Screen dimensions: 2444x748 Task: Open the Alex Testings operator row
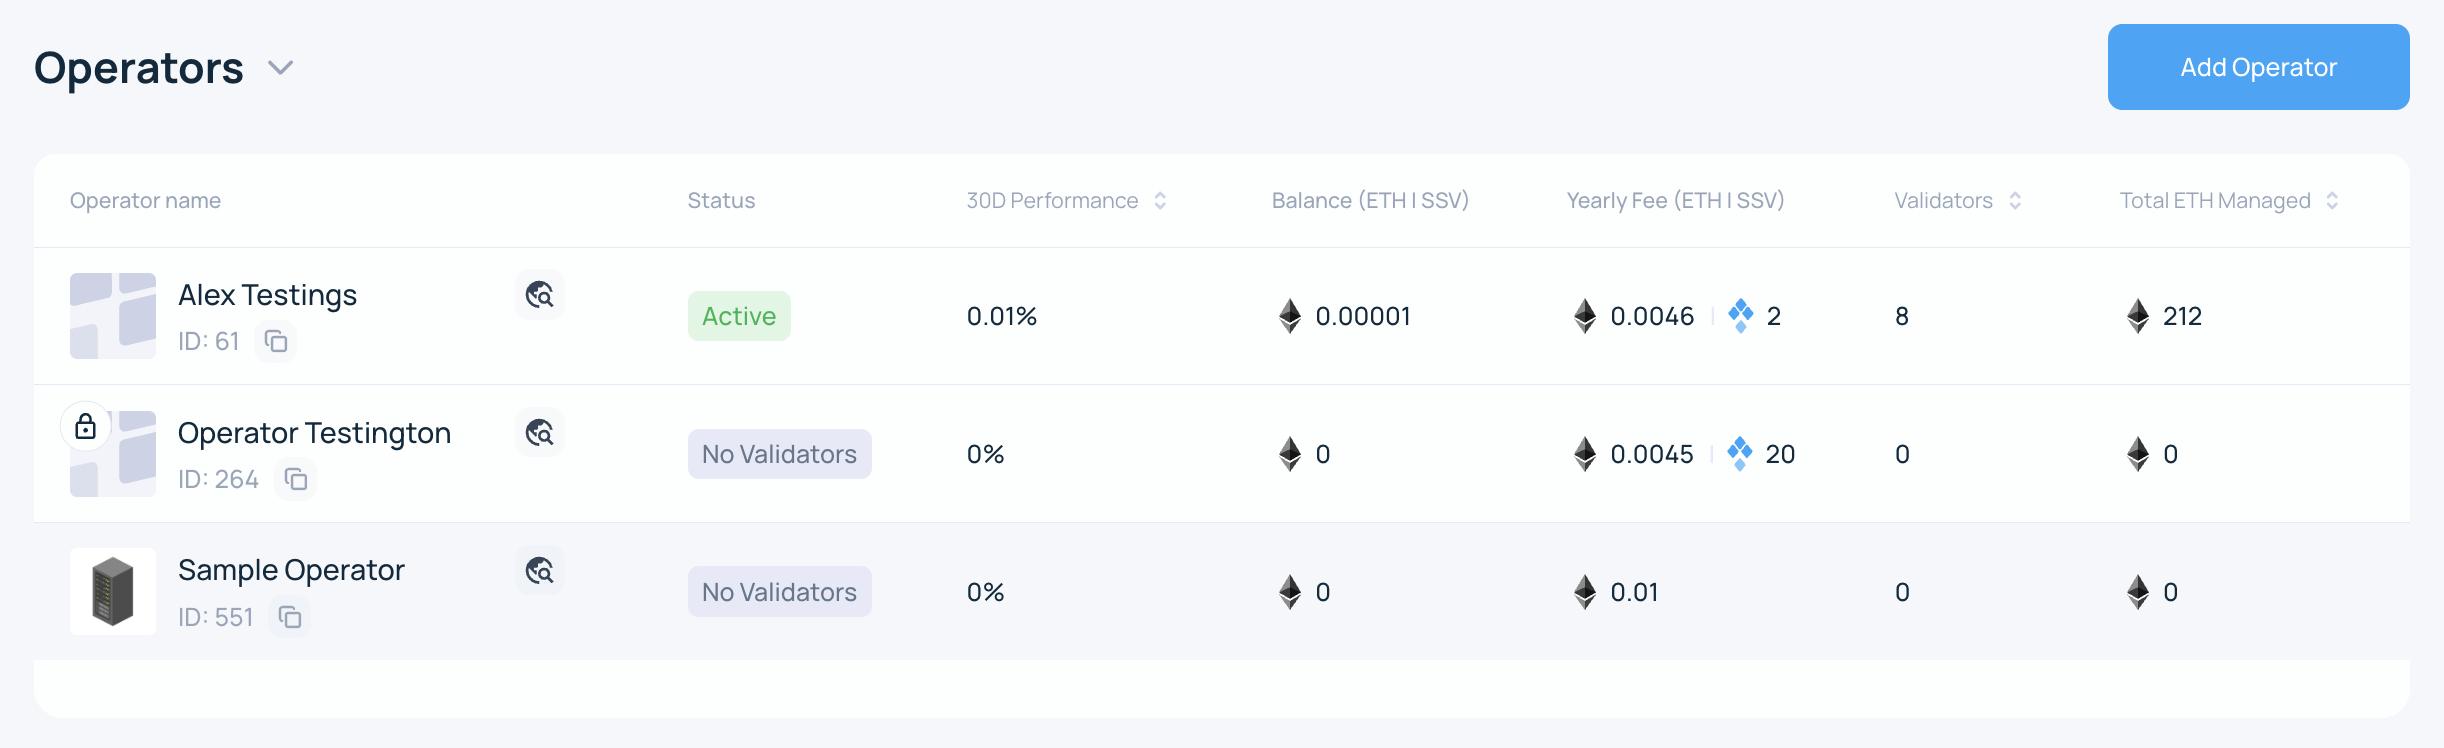[x=267, y=296]
